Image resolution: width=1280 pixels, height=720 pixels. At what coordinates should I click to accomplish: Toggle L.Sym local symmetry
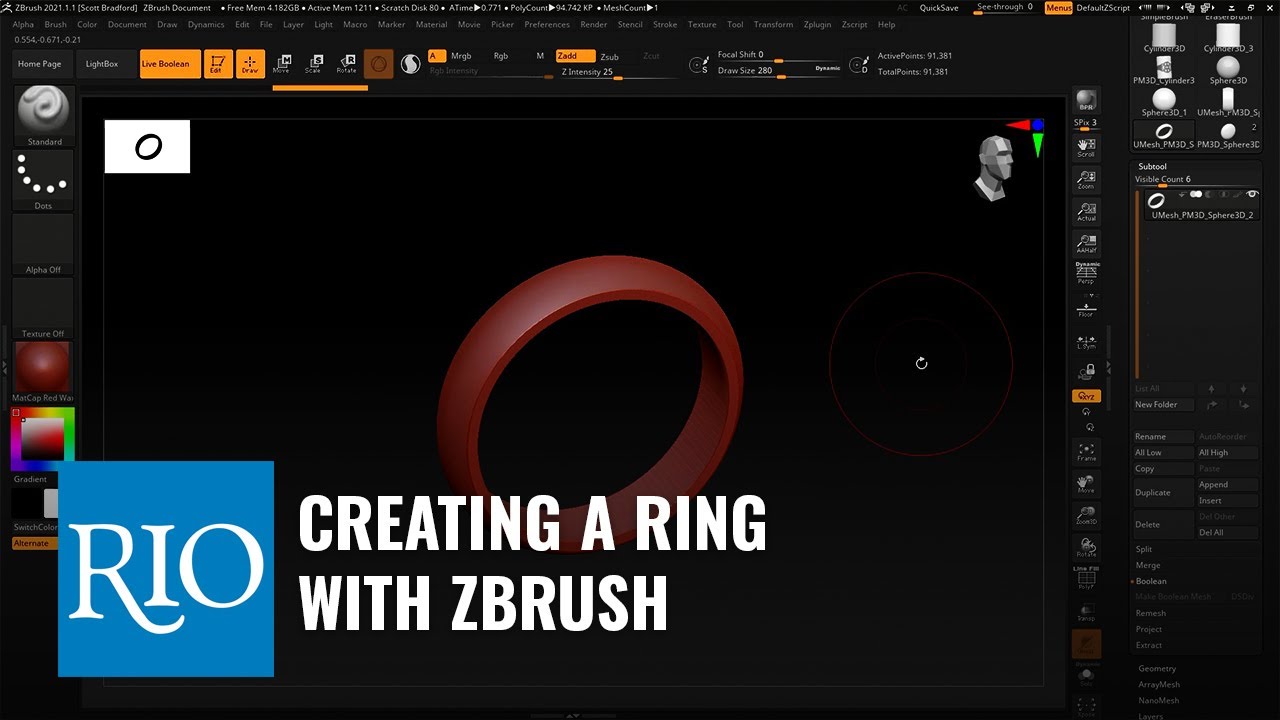pyautogui.click(x=1086, y=341)
